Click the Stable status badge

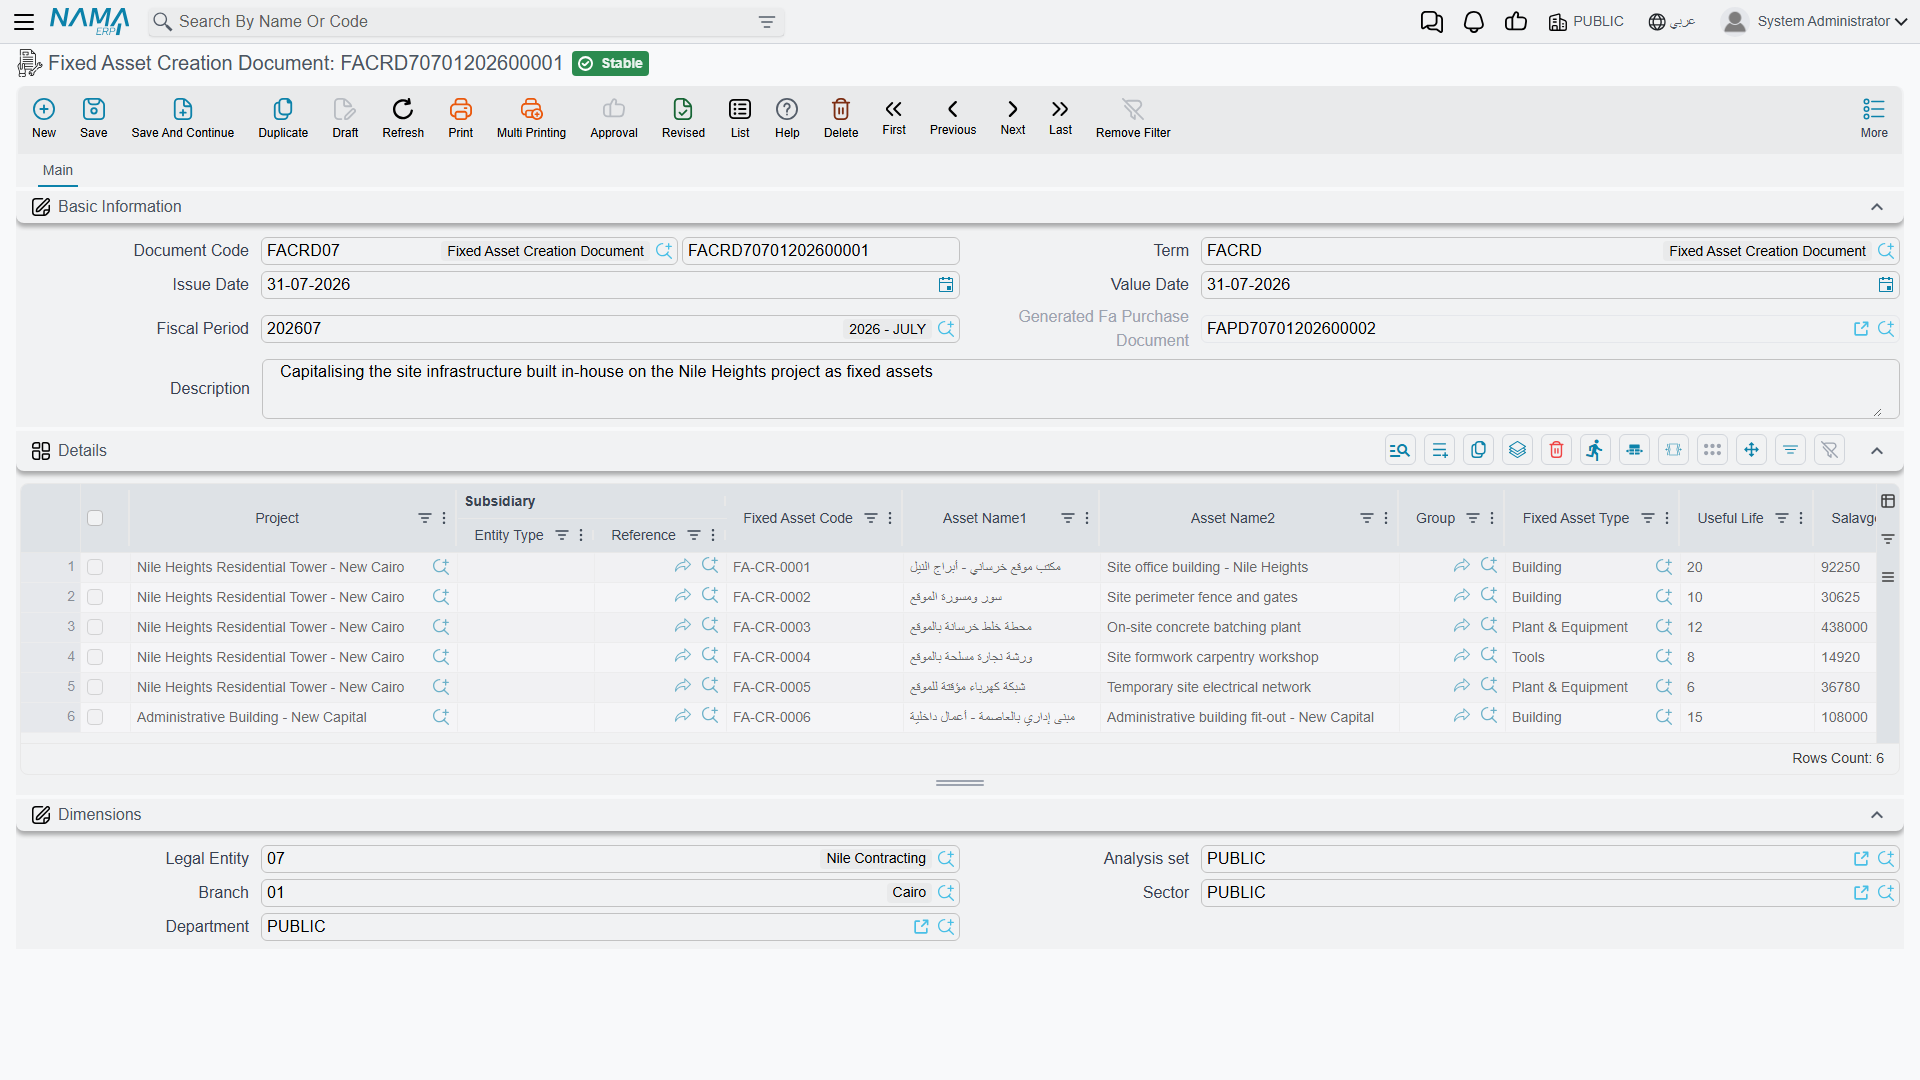(611, 64)
